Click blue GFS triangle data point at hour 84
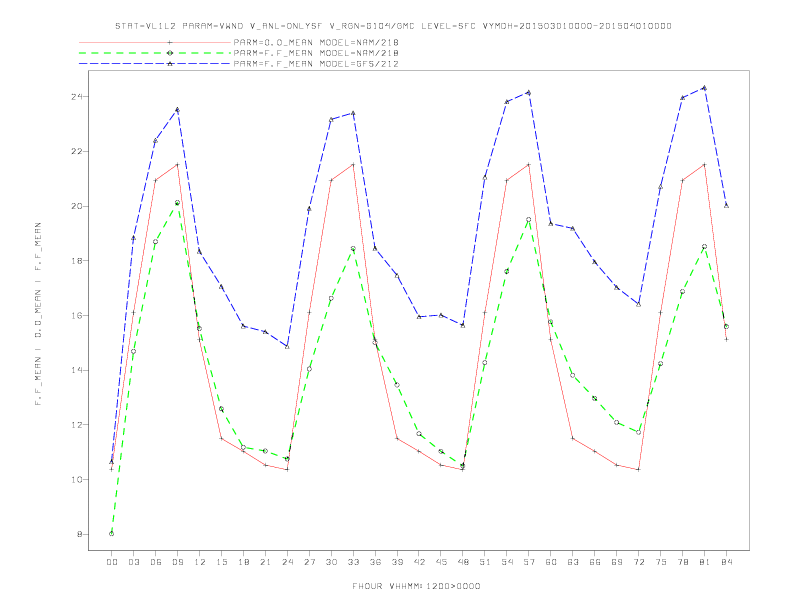The height and width of the screenshot is (612, 792). [726, 206]
